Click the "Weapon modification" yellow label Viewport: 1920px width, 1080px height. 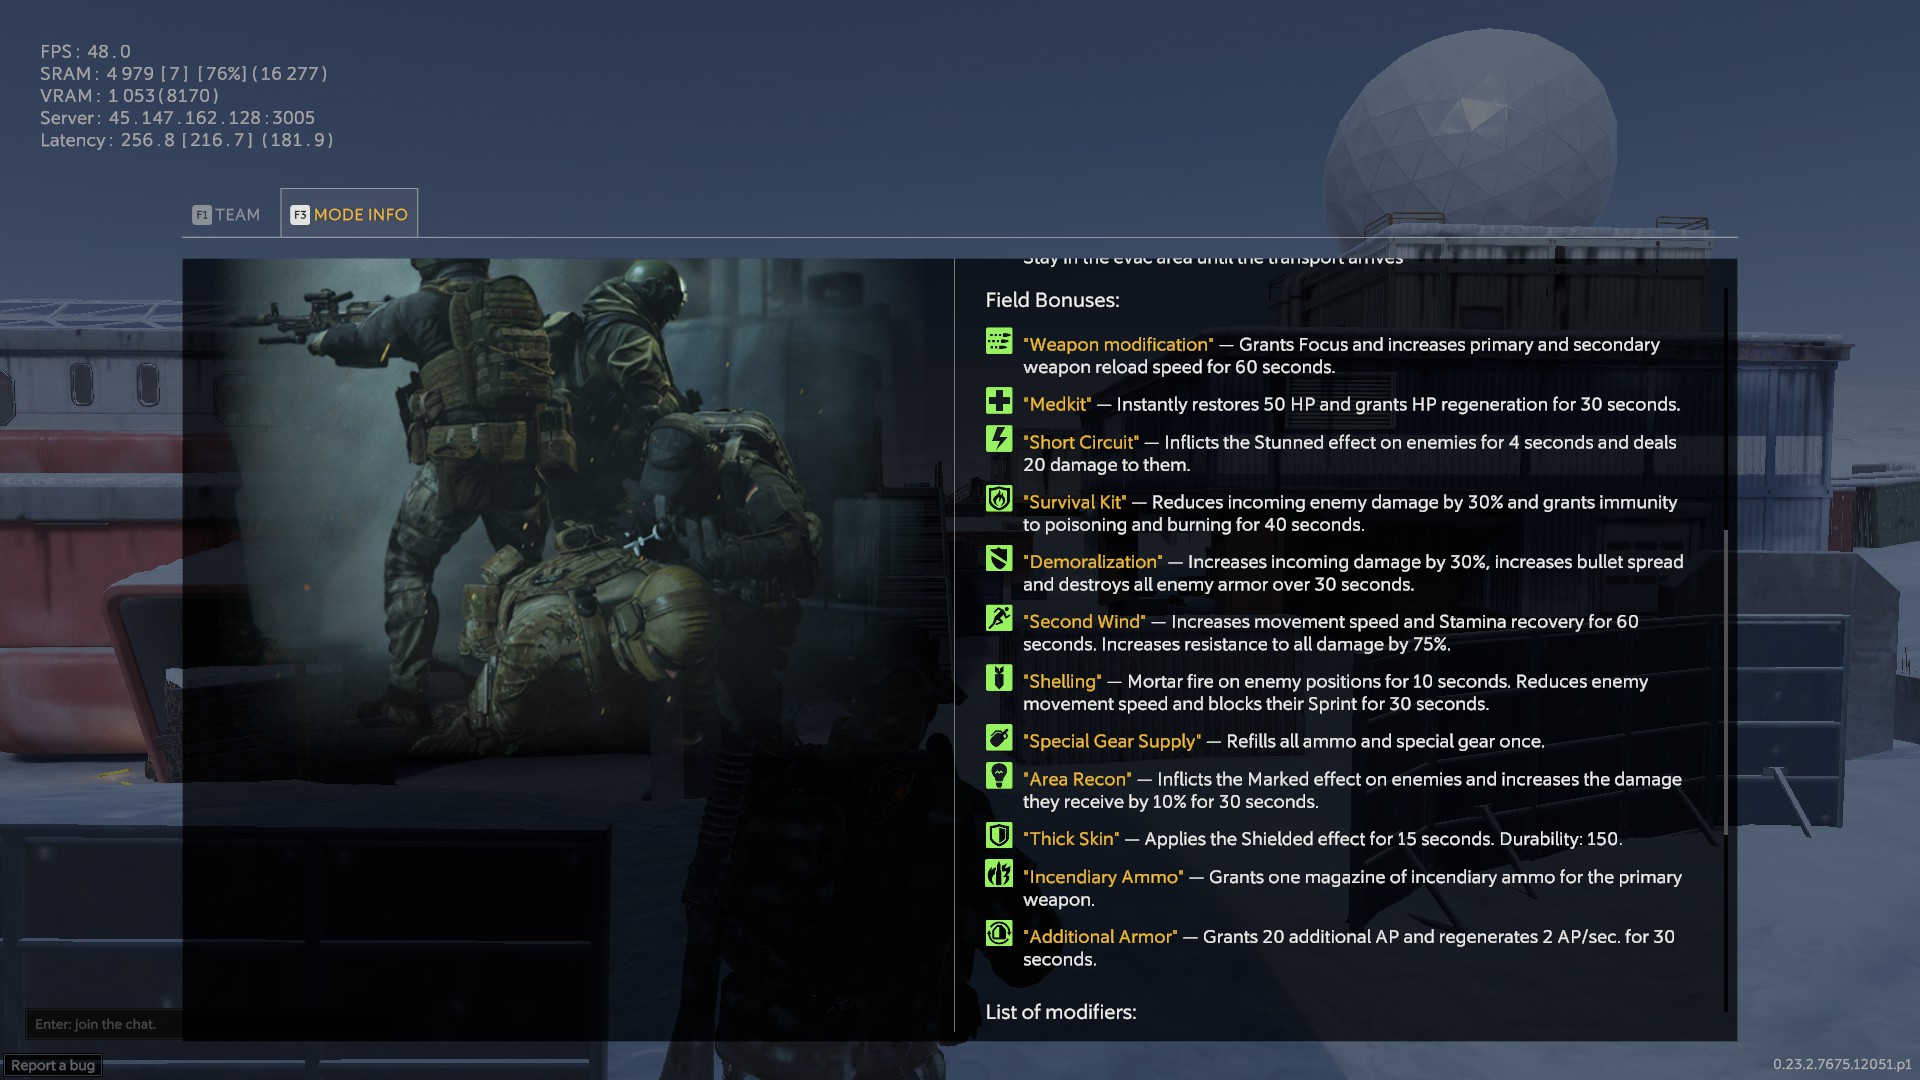click(x=1117, y=345)
